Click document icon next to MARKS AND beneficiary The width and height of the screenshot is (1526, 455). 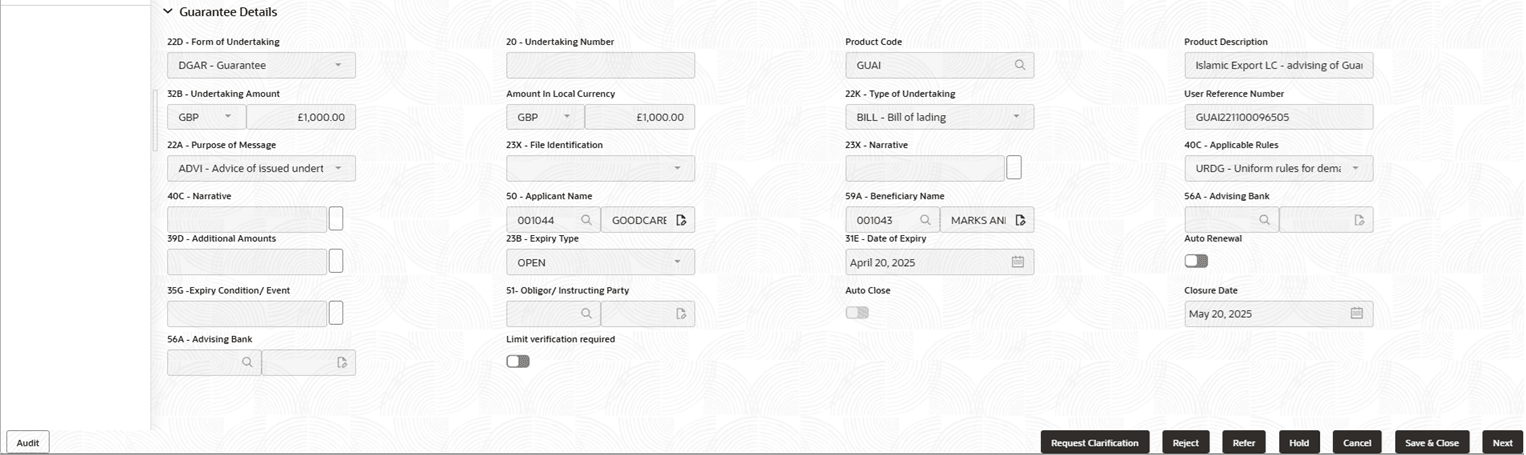pos(1020,220)
